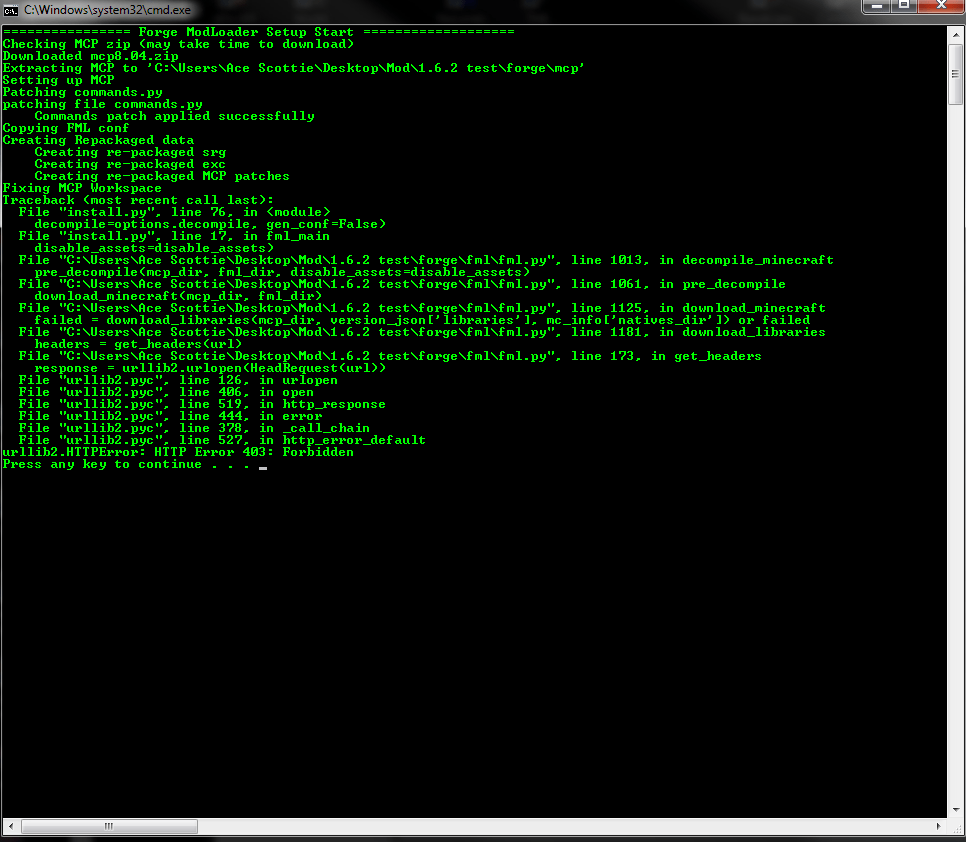Click the 'Setting up MCP' line

(59, 80)
